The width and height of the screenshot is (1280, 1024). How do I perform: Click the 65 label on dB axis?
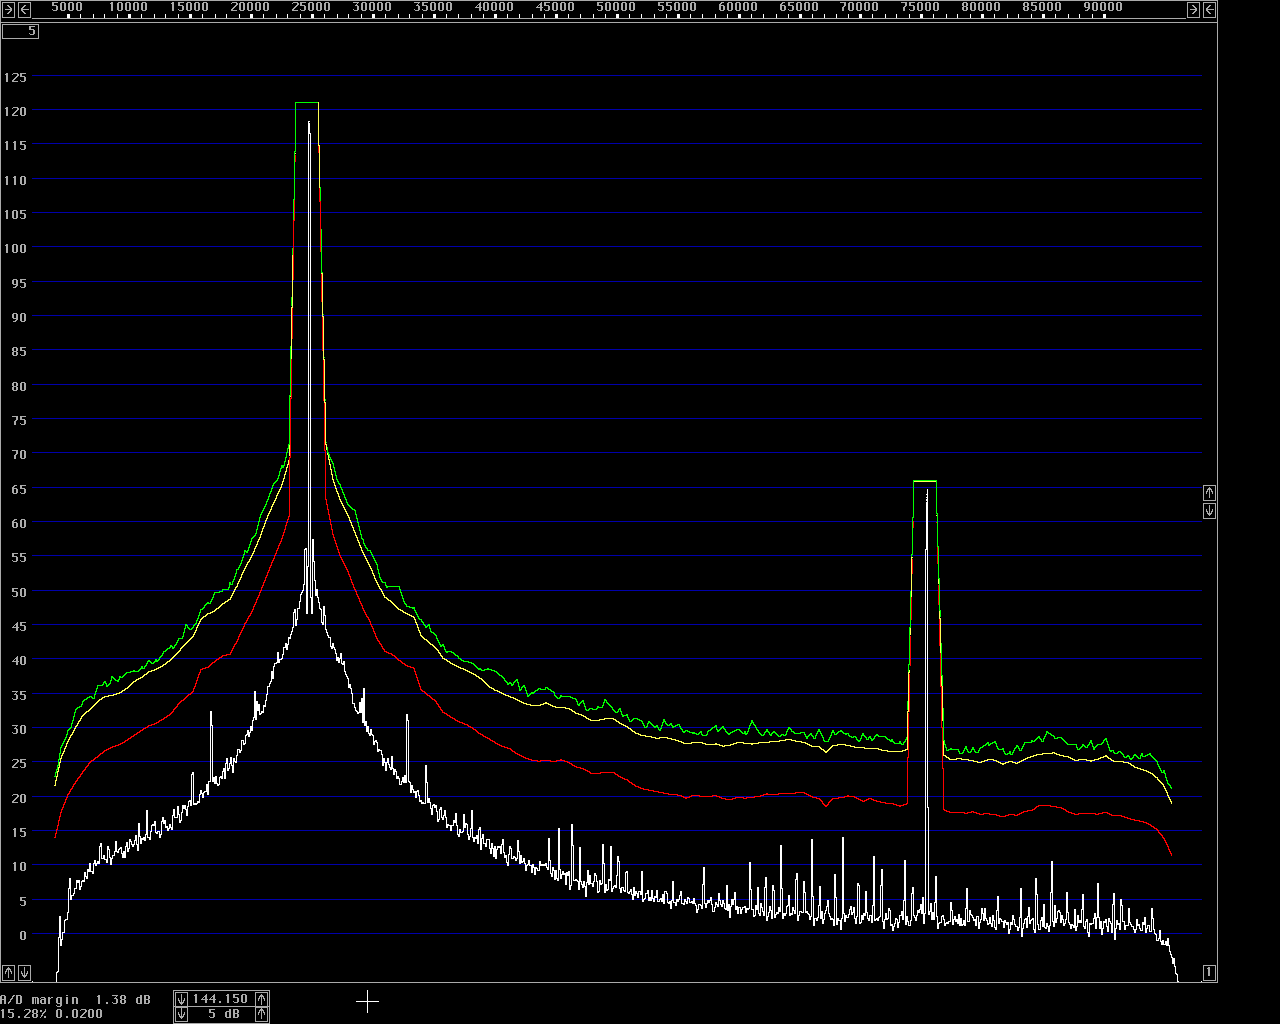point(20,489)
